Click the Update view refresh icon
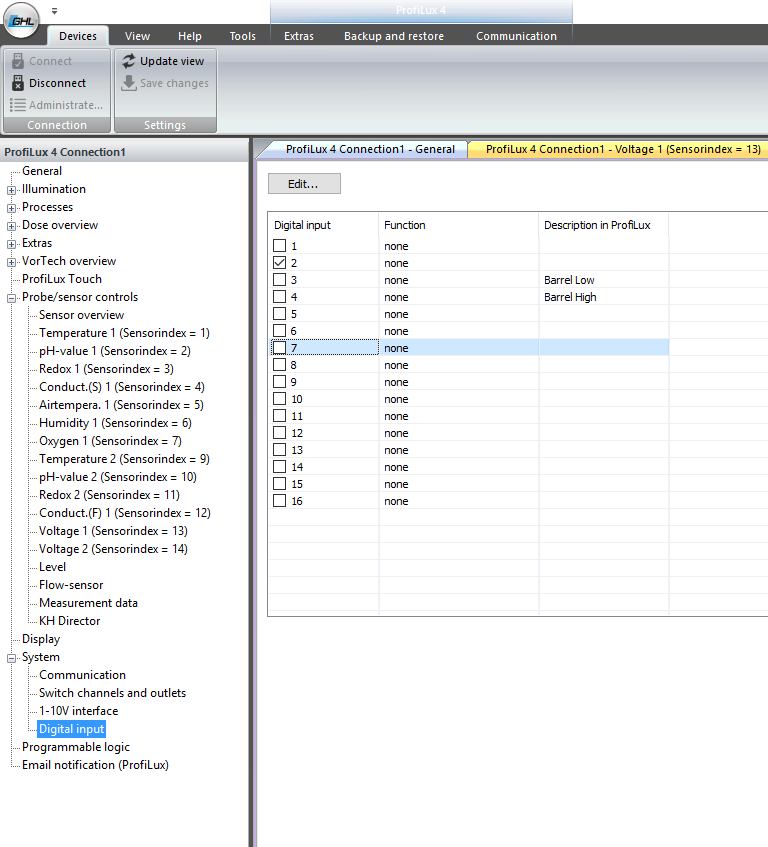 (129, 61)
